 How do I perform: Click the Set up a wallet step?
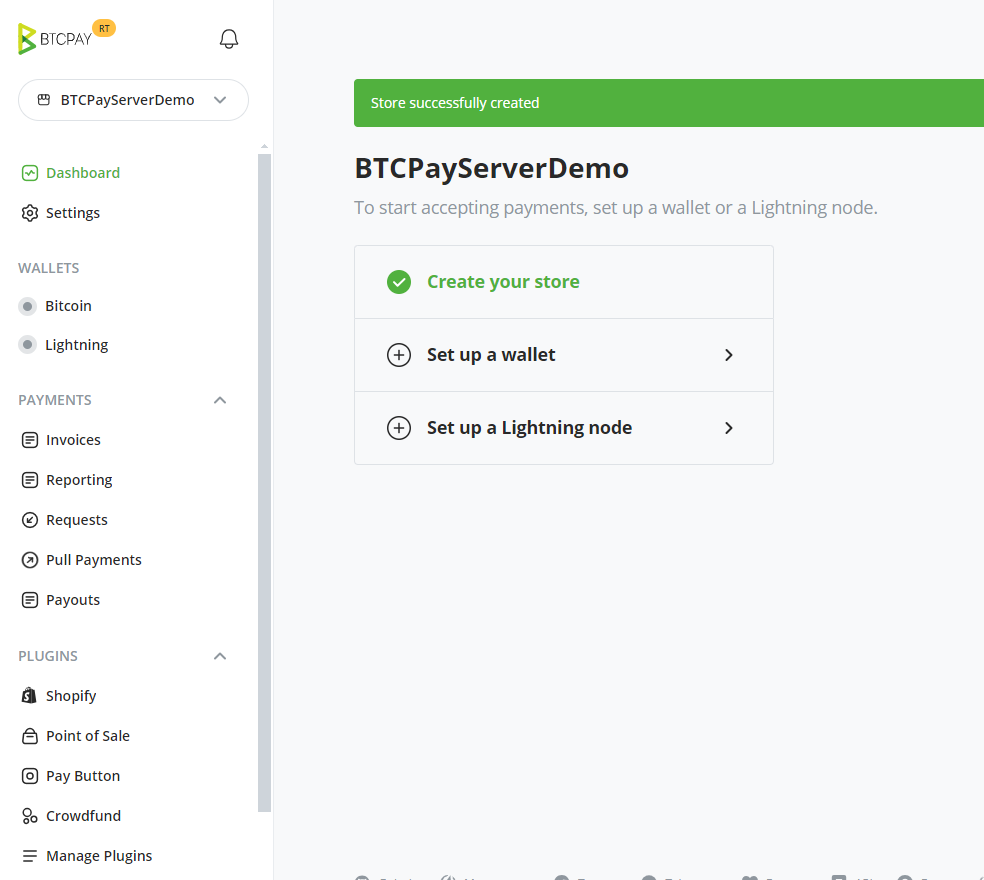coord(563,355)
